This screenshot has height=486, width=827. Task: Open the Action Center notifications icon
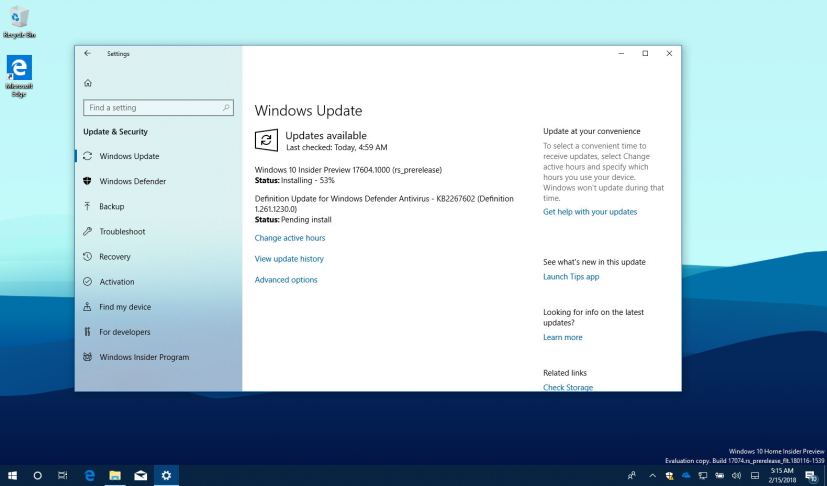pyautogui.click(x=811, y=475)
